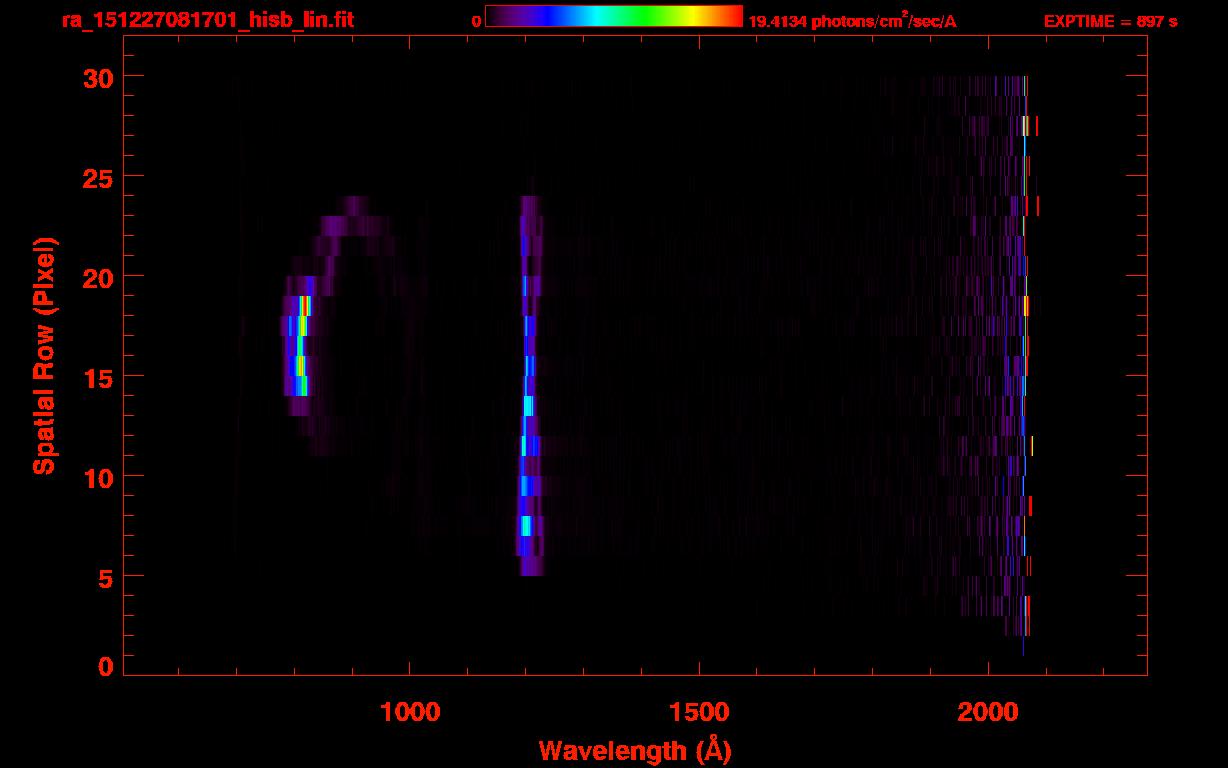Viewport: 1228px width, 768px height.
Task: Click the colorbar minimum value 0
Action: [477, 21]
